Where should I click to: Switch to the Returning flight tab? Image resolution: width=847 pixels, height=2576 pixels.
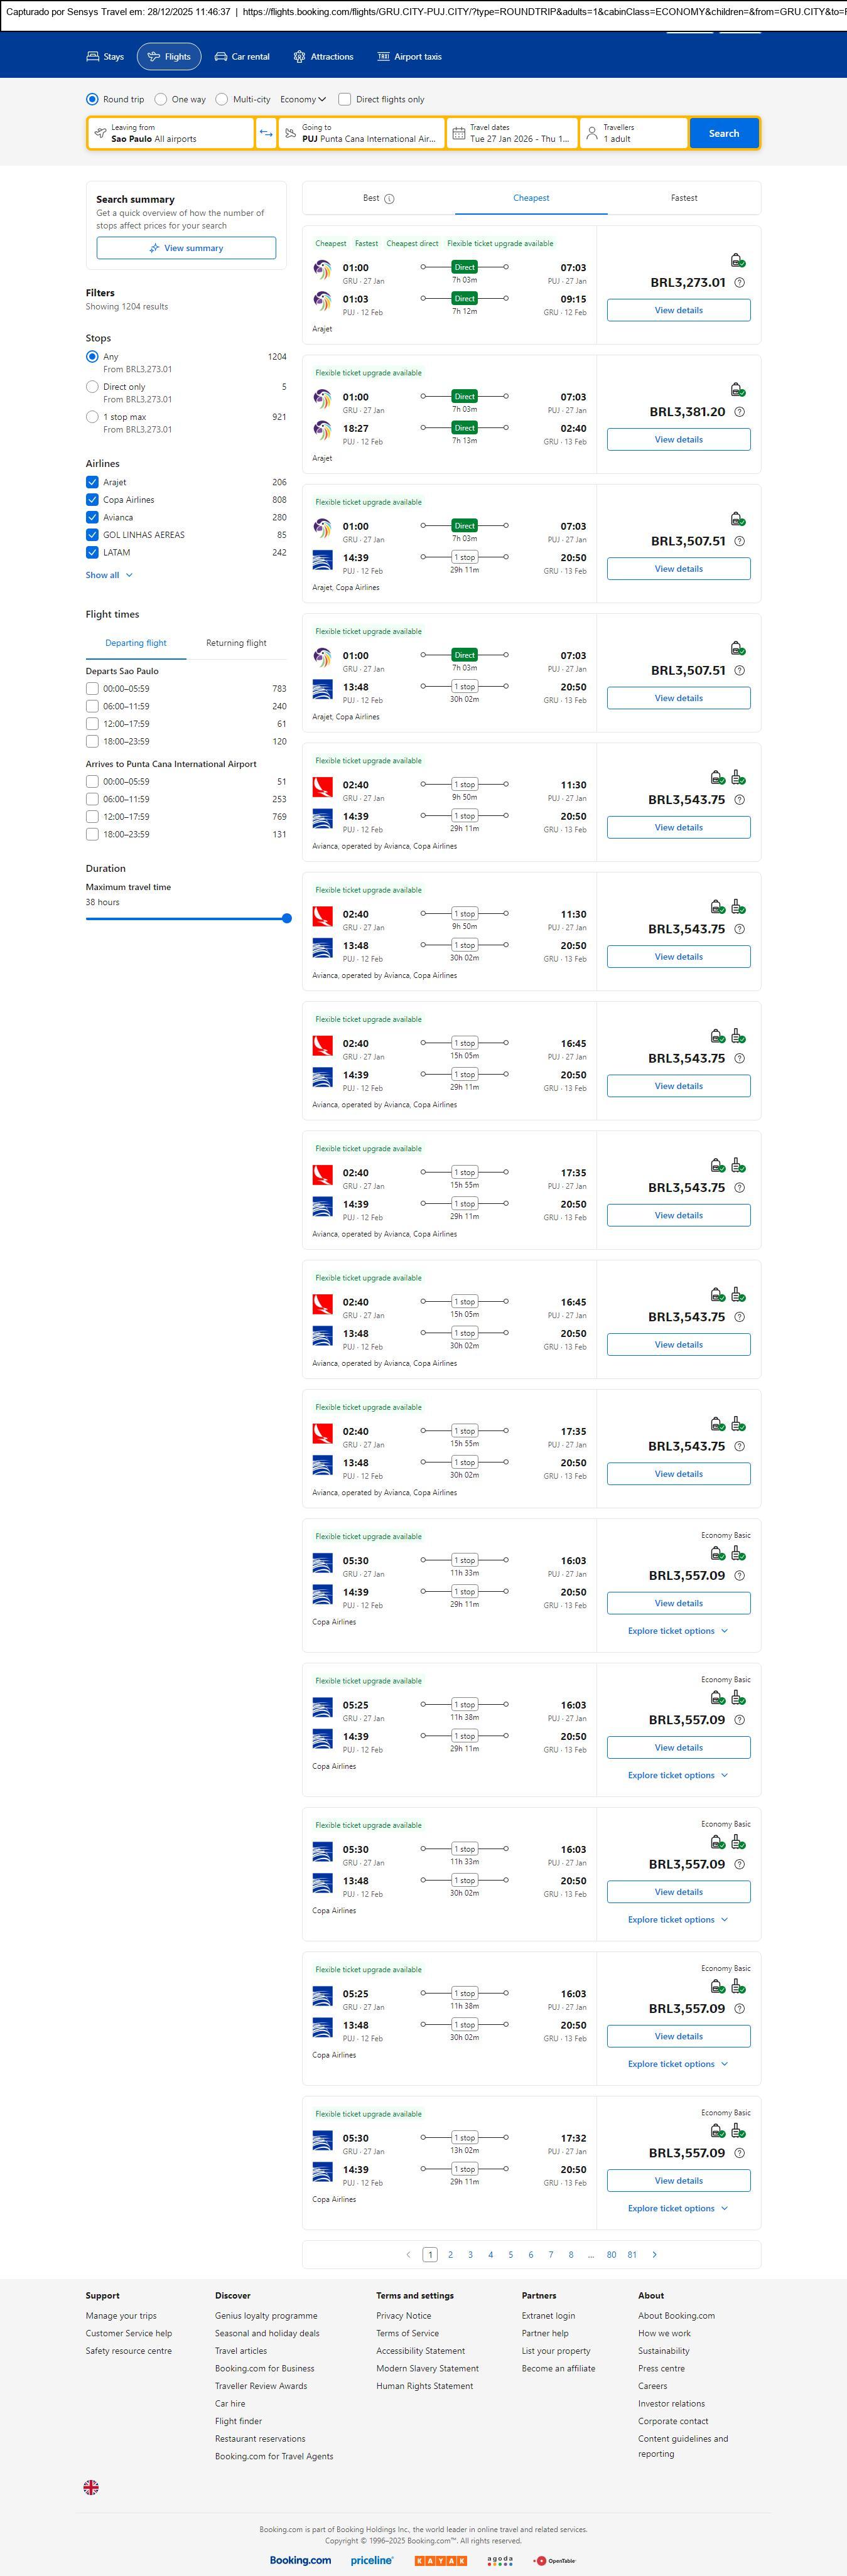coord(236,643)
